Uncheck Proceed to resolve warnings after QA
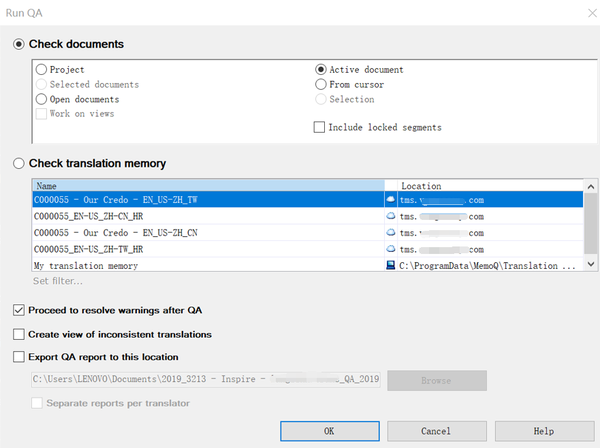The image size is (600, 448). tap(19, 310)
